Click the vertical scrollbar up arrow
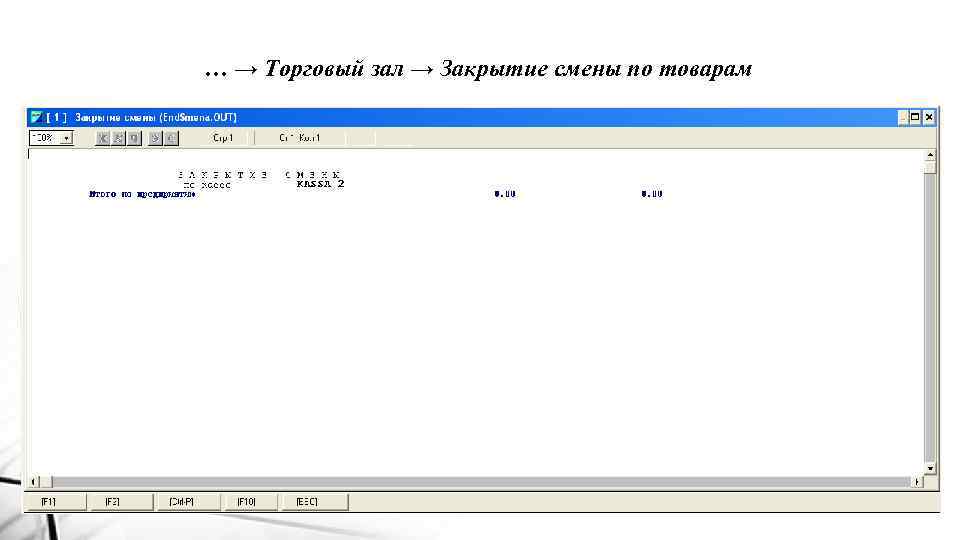 pyautogui.click(x=930, y=156)
